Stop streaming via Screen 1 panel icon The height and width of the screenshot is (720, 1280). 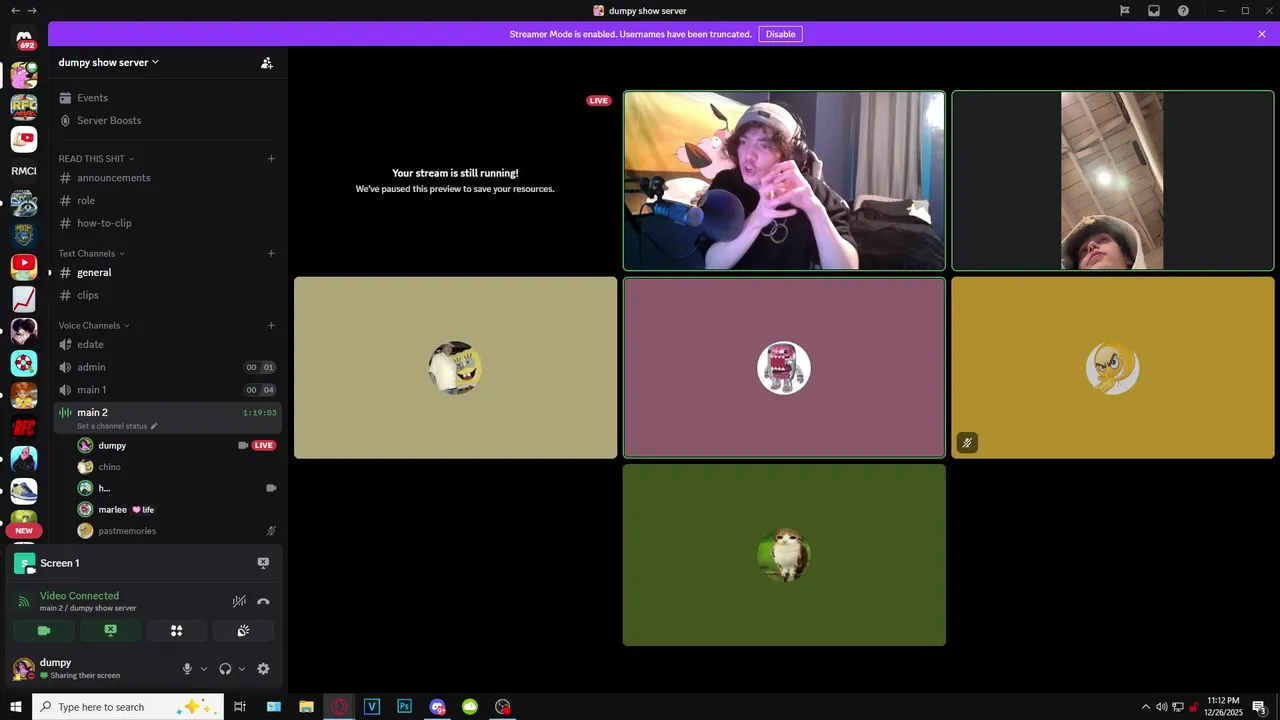[263, 563]
